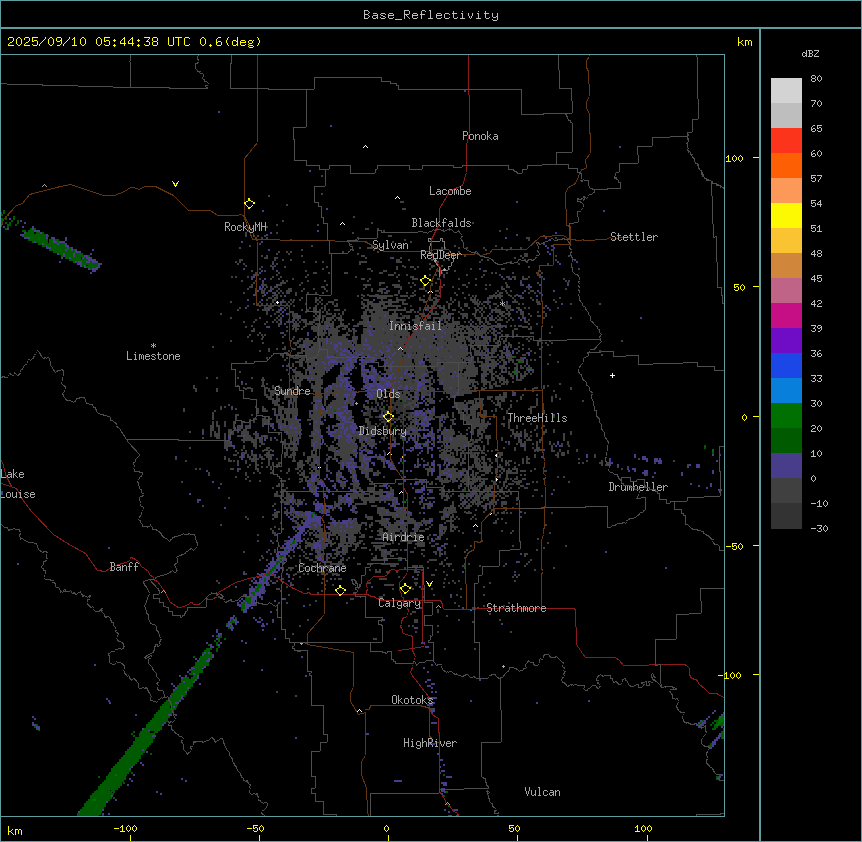Select the yellow diamond marker above Calgary label

pos(405,589)
